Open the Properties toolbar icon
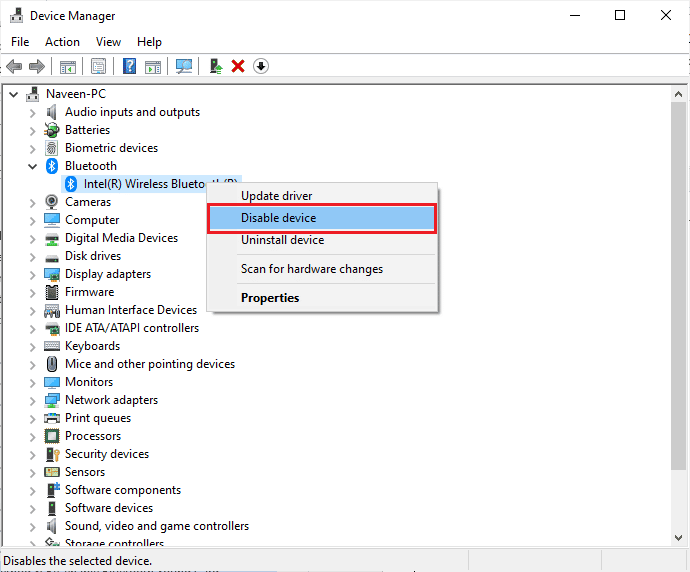 point(99,66)
